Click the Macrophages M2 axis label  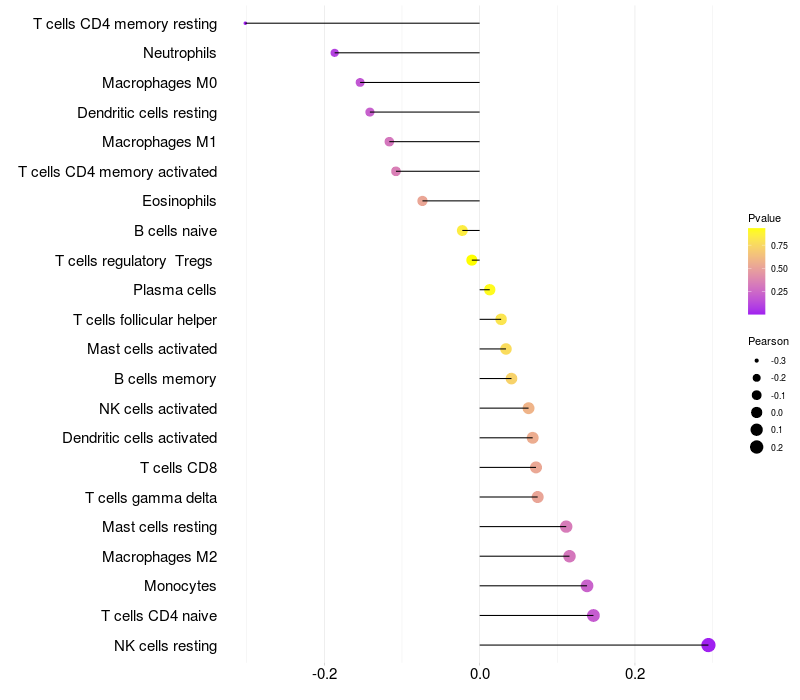(x=160, y=557)
